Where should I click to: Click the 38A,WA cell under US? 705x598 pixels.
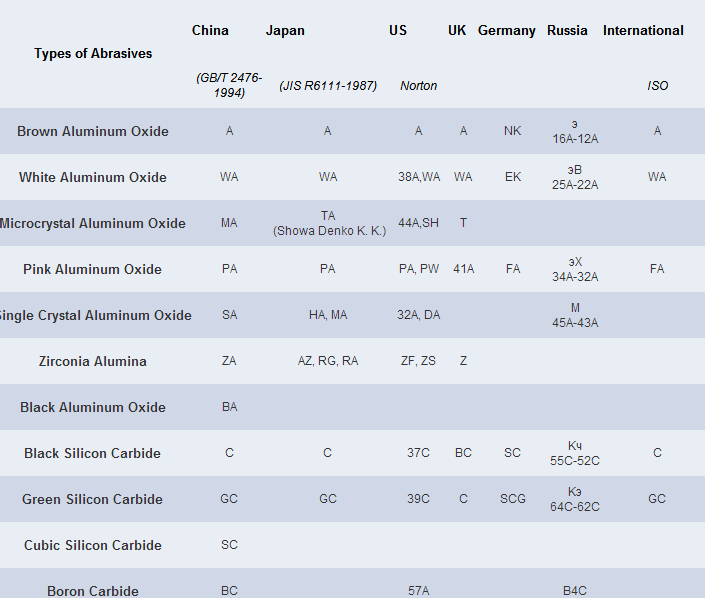[x=418, y=177]
